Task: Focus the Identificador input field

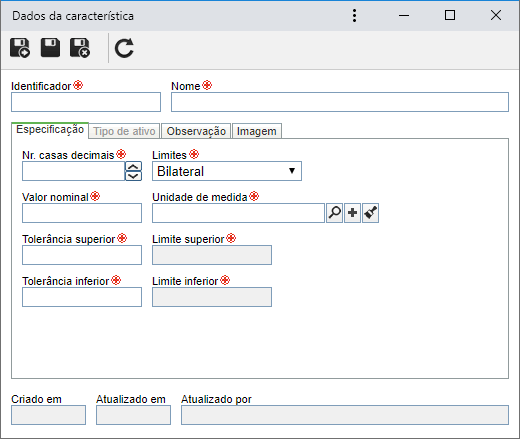Action: (x=86, y=102)
